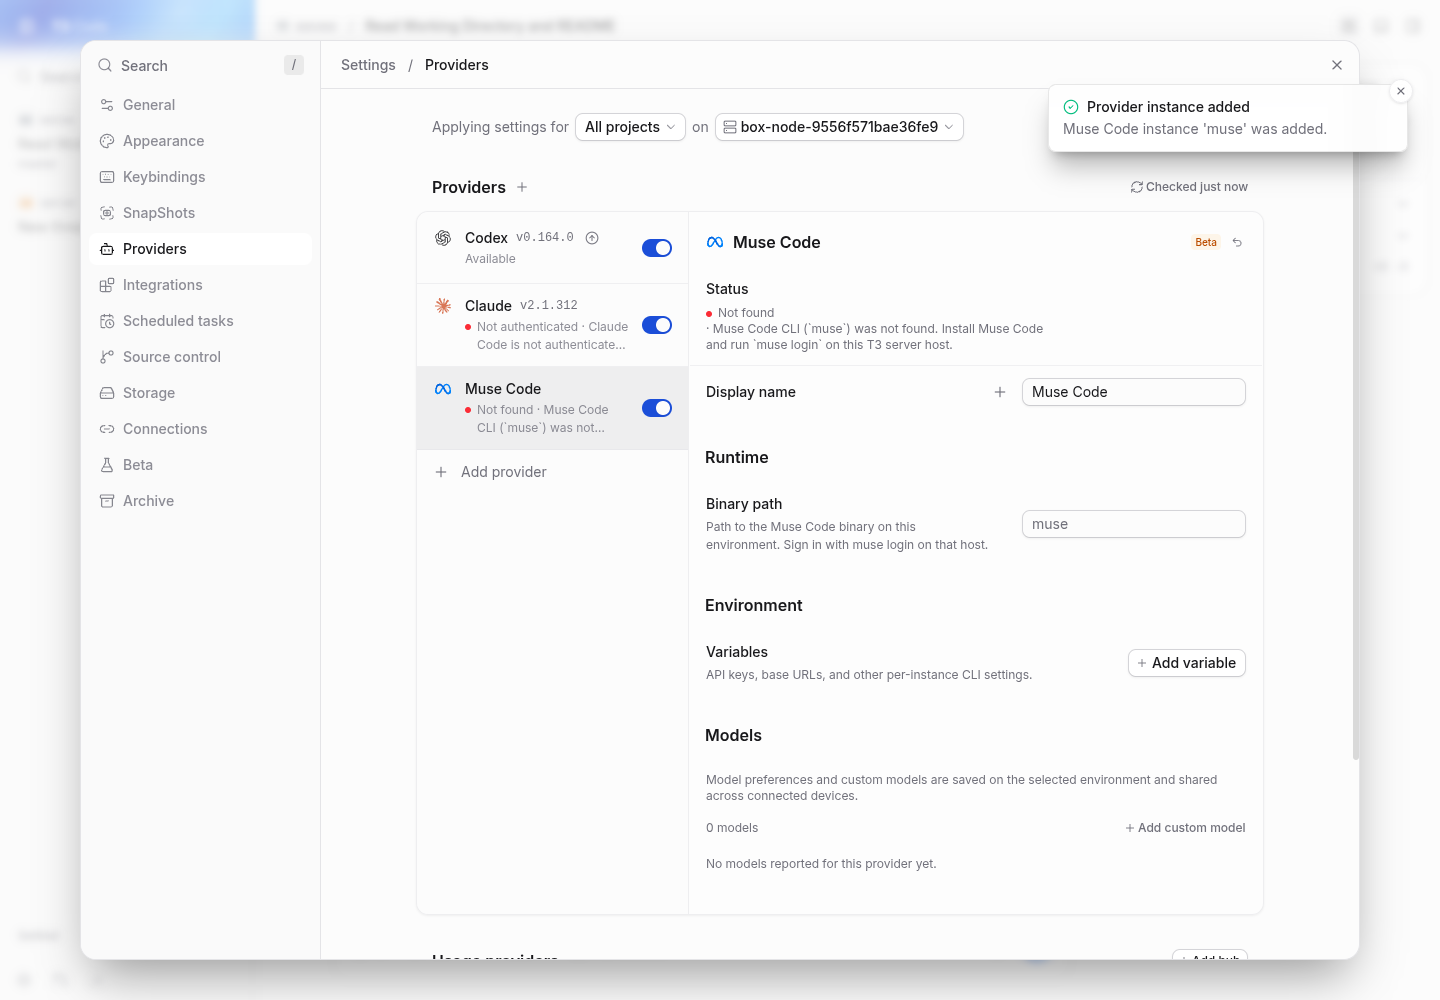Image resolution: width=1440 pixels, height=1000 pixels.
Task: Click the Beta badge on Muse Code
Action: tap(1206, 243)
